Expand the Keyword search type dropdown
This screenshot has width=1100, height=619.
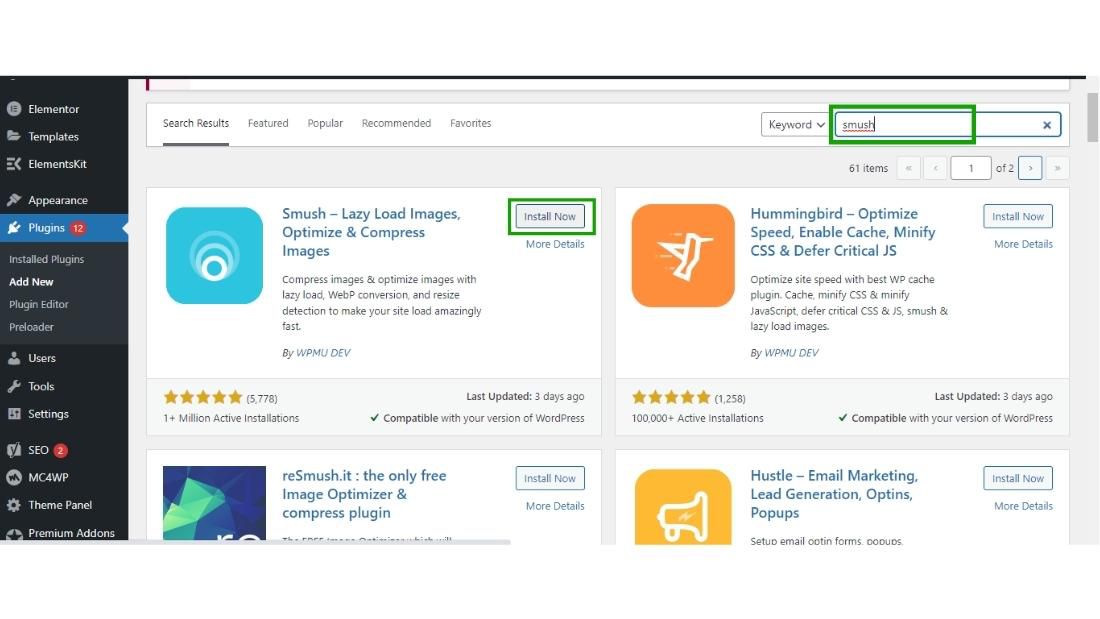pyautogui.click(x=796, y=124)
